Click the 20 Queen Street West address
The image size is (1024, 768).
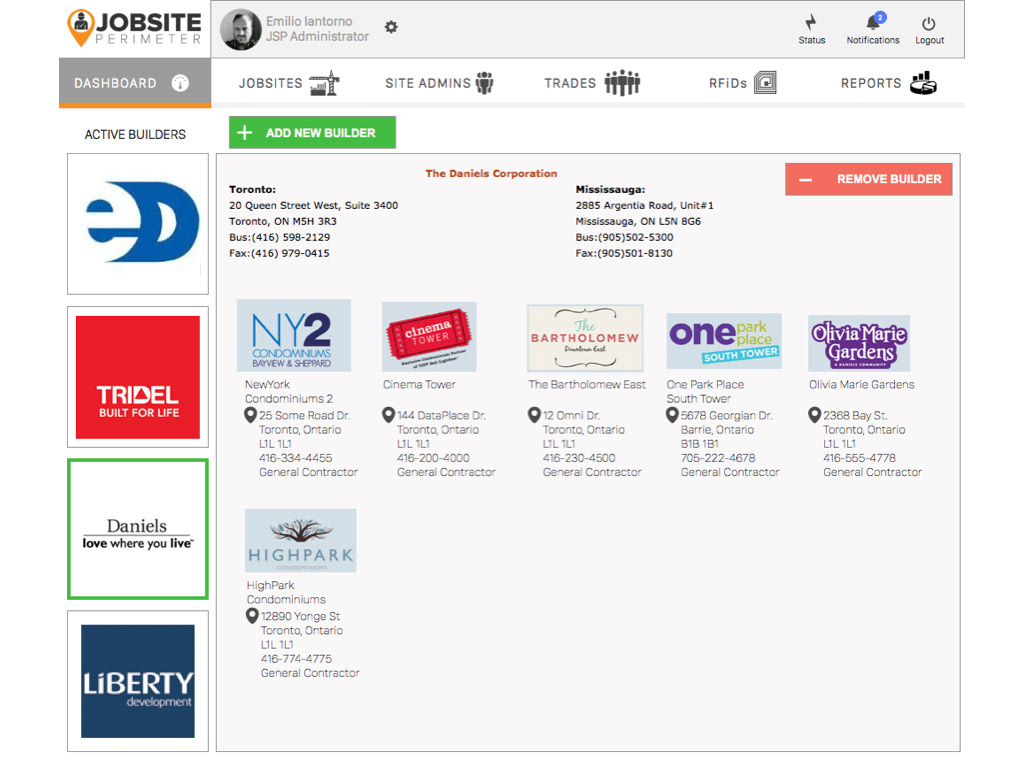[313, 206]
